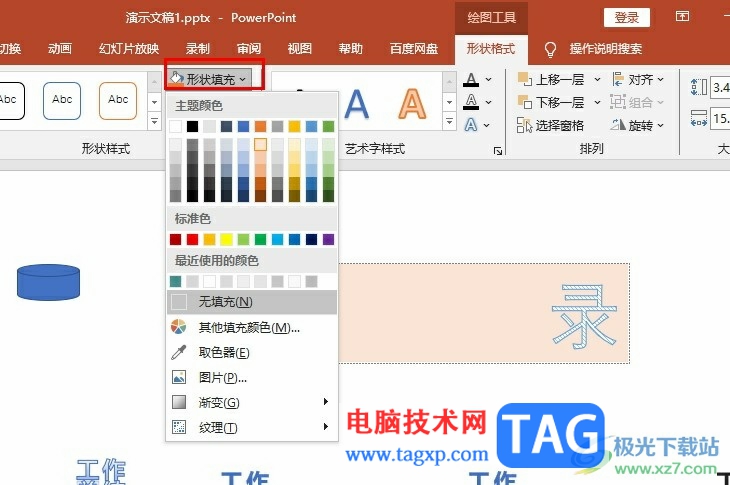730x485 pixels.
Task: Click 下移一层 send backward button
Action: coord(552,102)
